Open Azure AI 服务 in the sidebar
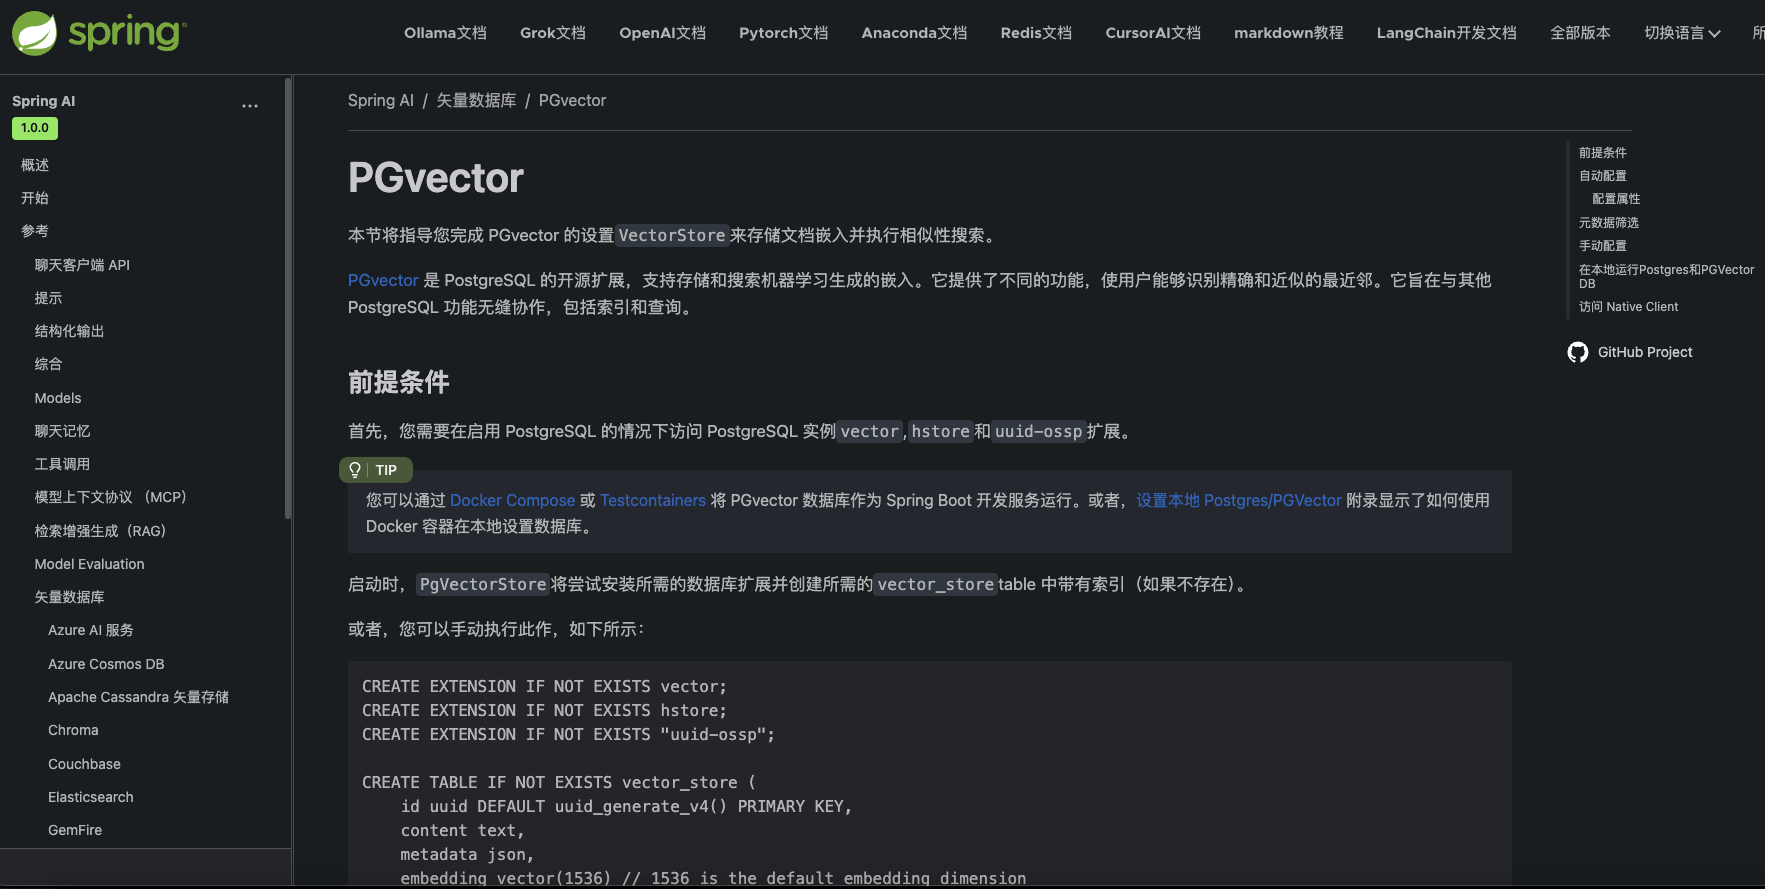Image resolution: width=1765 pixels, height=889 pixels. click(x=91, y=630)
